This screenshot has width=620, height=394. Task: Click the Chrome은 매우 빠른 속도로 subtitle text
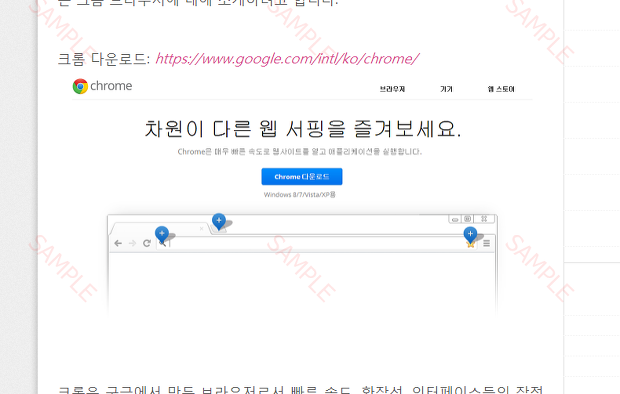click(300, 152)
